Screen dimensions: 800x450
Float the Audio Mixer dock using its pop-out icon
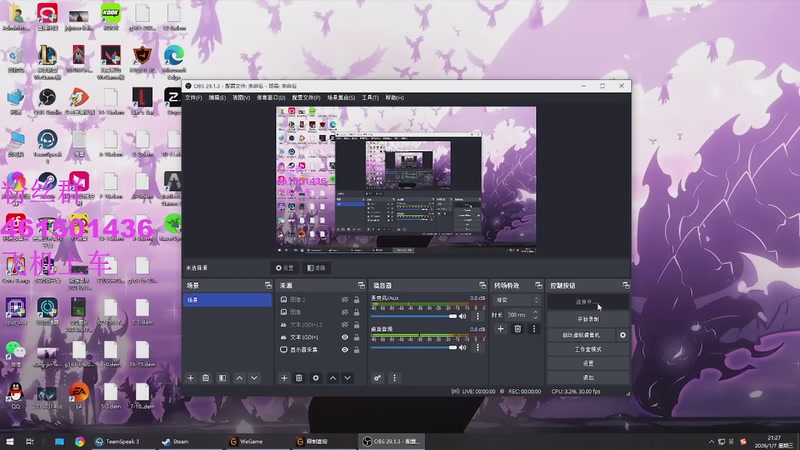point(482,286)
